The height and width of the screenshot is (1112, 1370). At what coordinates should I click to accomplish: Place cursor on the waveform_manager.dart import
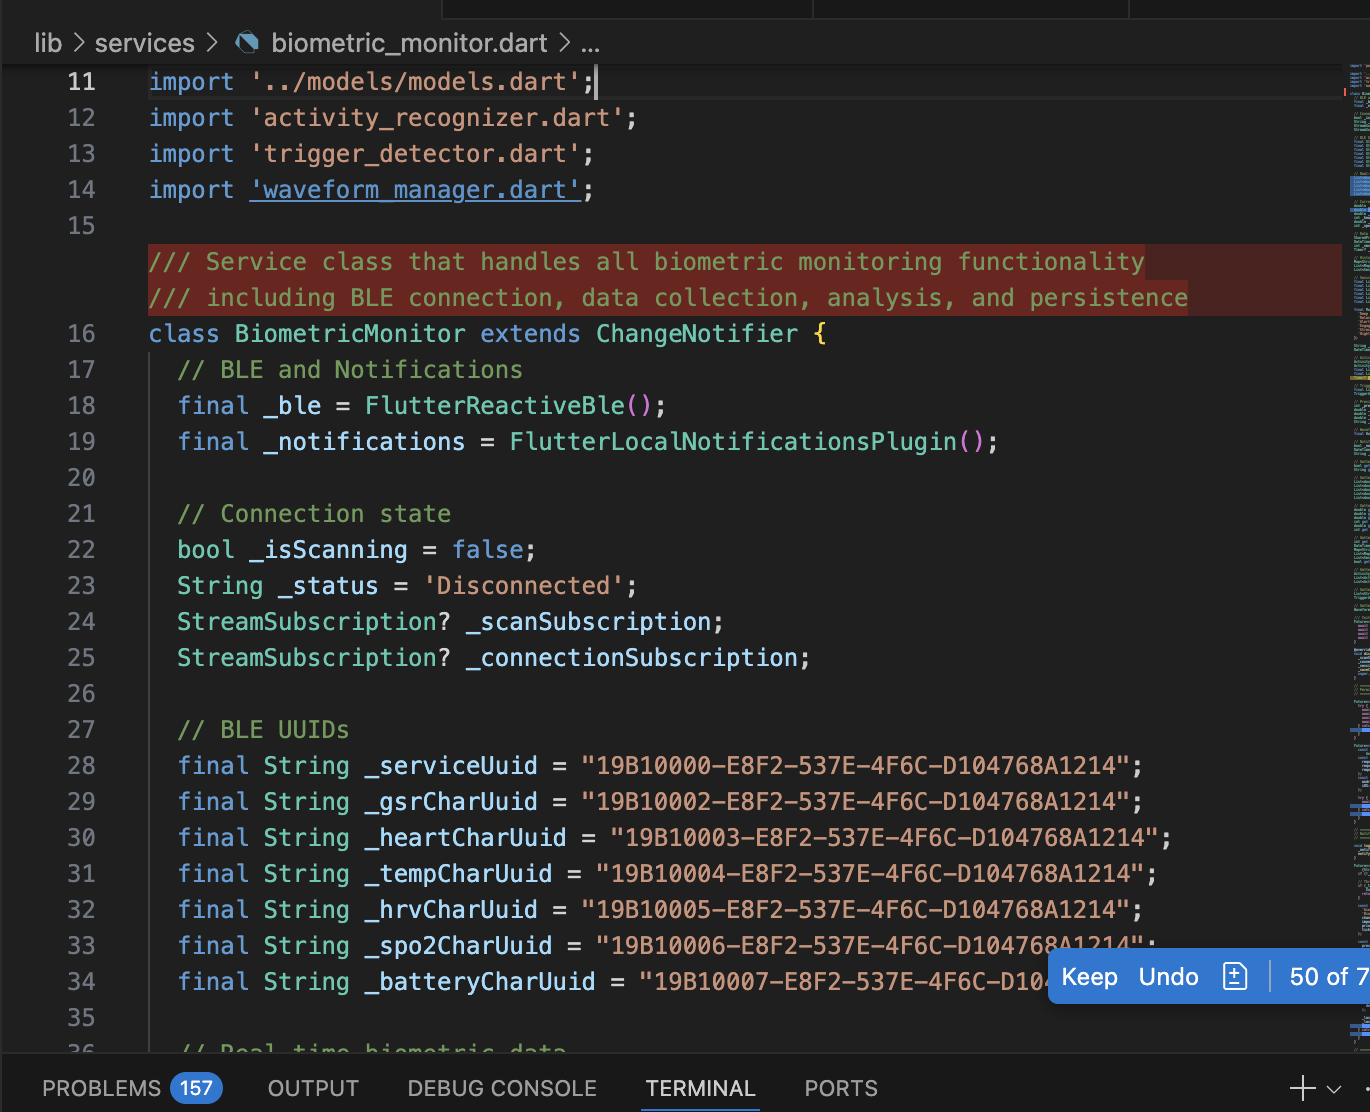point(416,189)
